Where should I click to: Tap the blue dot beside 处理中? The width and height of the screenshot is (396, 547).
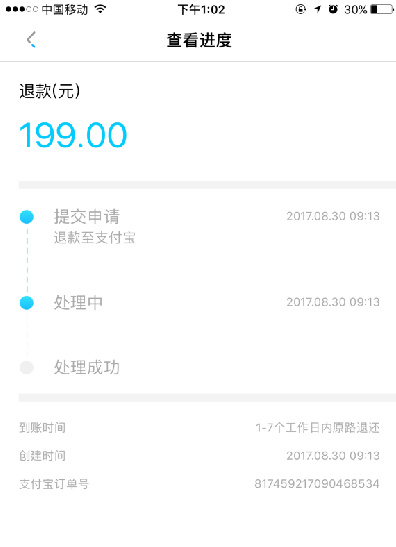pos(27,303)
